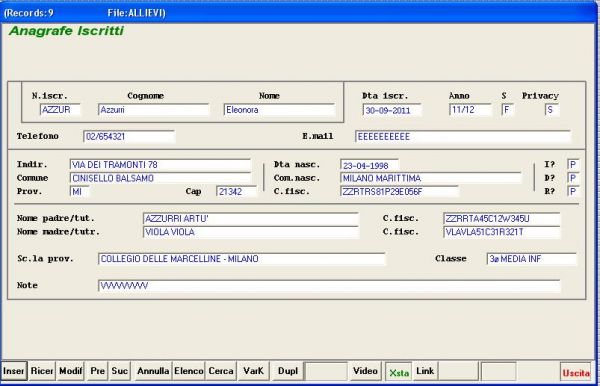Click the Dta iscr. field 30-09-2011
600x386 pixels.
pyautogui.click(x=392, y=110)
